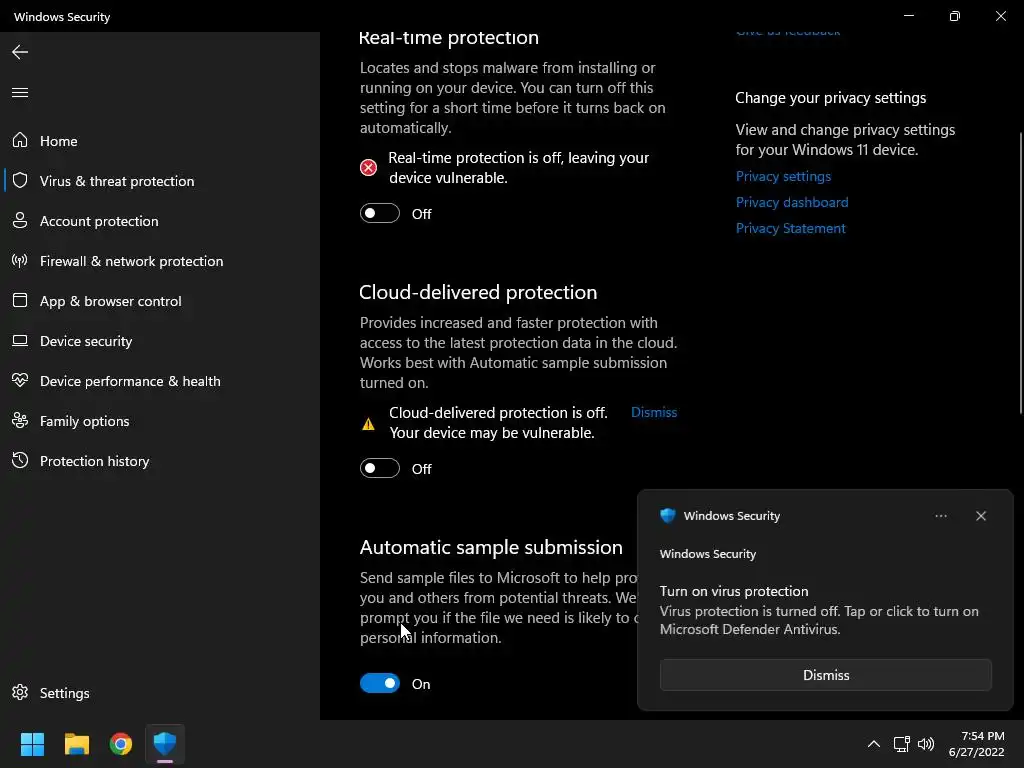Click the Windows Security shield in the notification
1024x768 pixels.
667,516
